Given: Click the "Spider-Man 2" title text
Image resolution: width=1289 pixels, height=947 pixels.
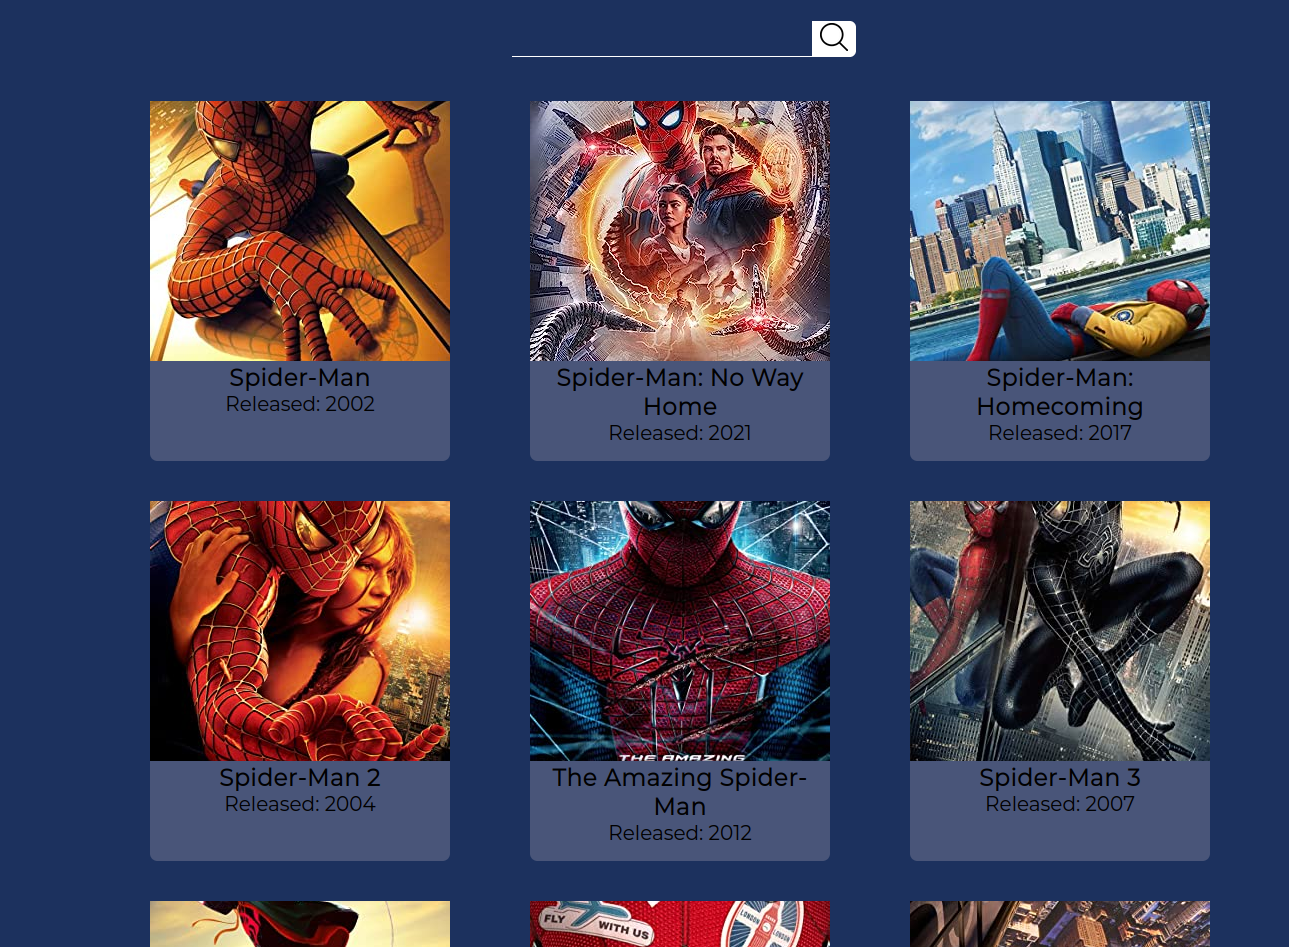Looking at the screenshot, I should click(x=300, y=778).
